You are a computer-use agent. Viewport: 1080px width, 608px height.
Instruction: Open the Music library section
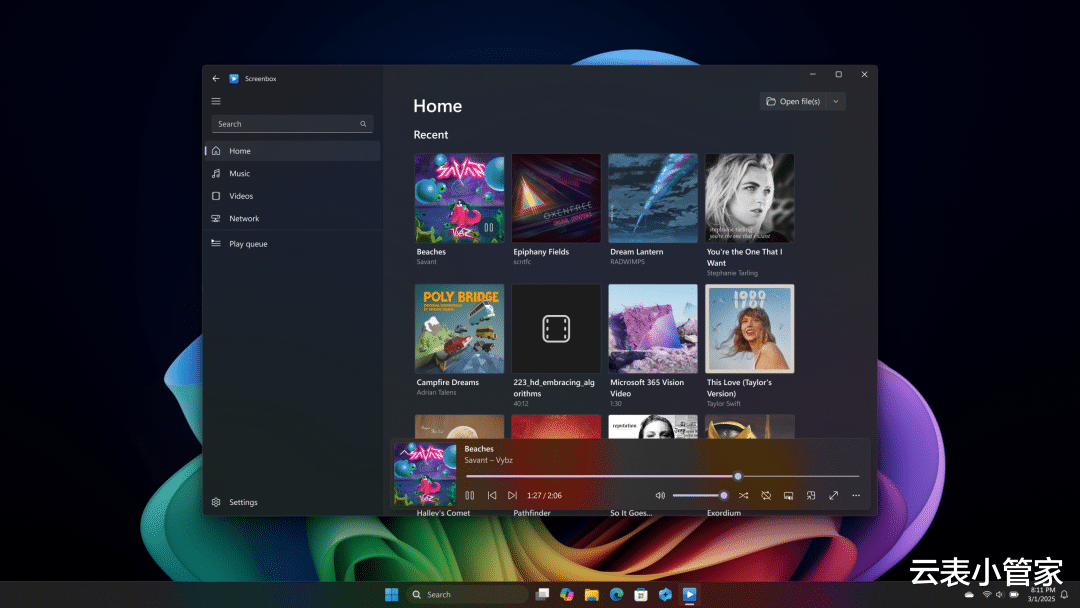[x=292, y=174]
